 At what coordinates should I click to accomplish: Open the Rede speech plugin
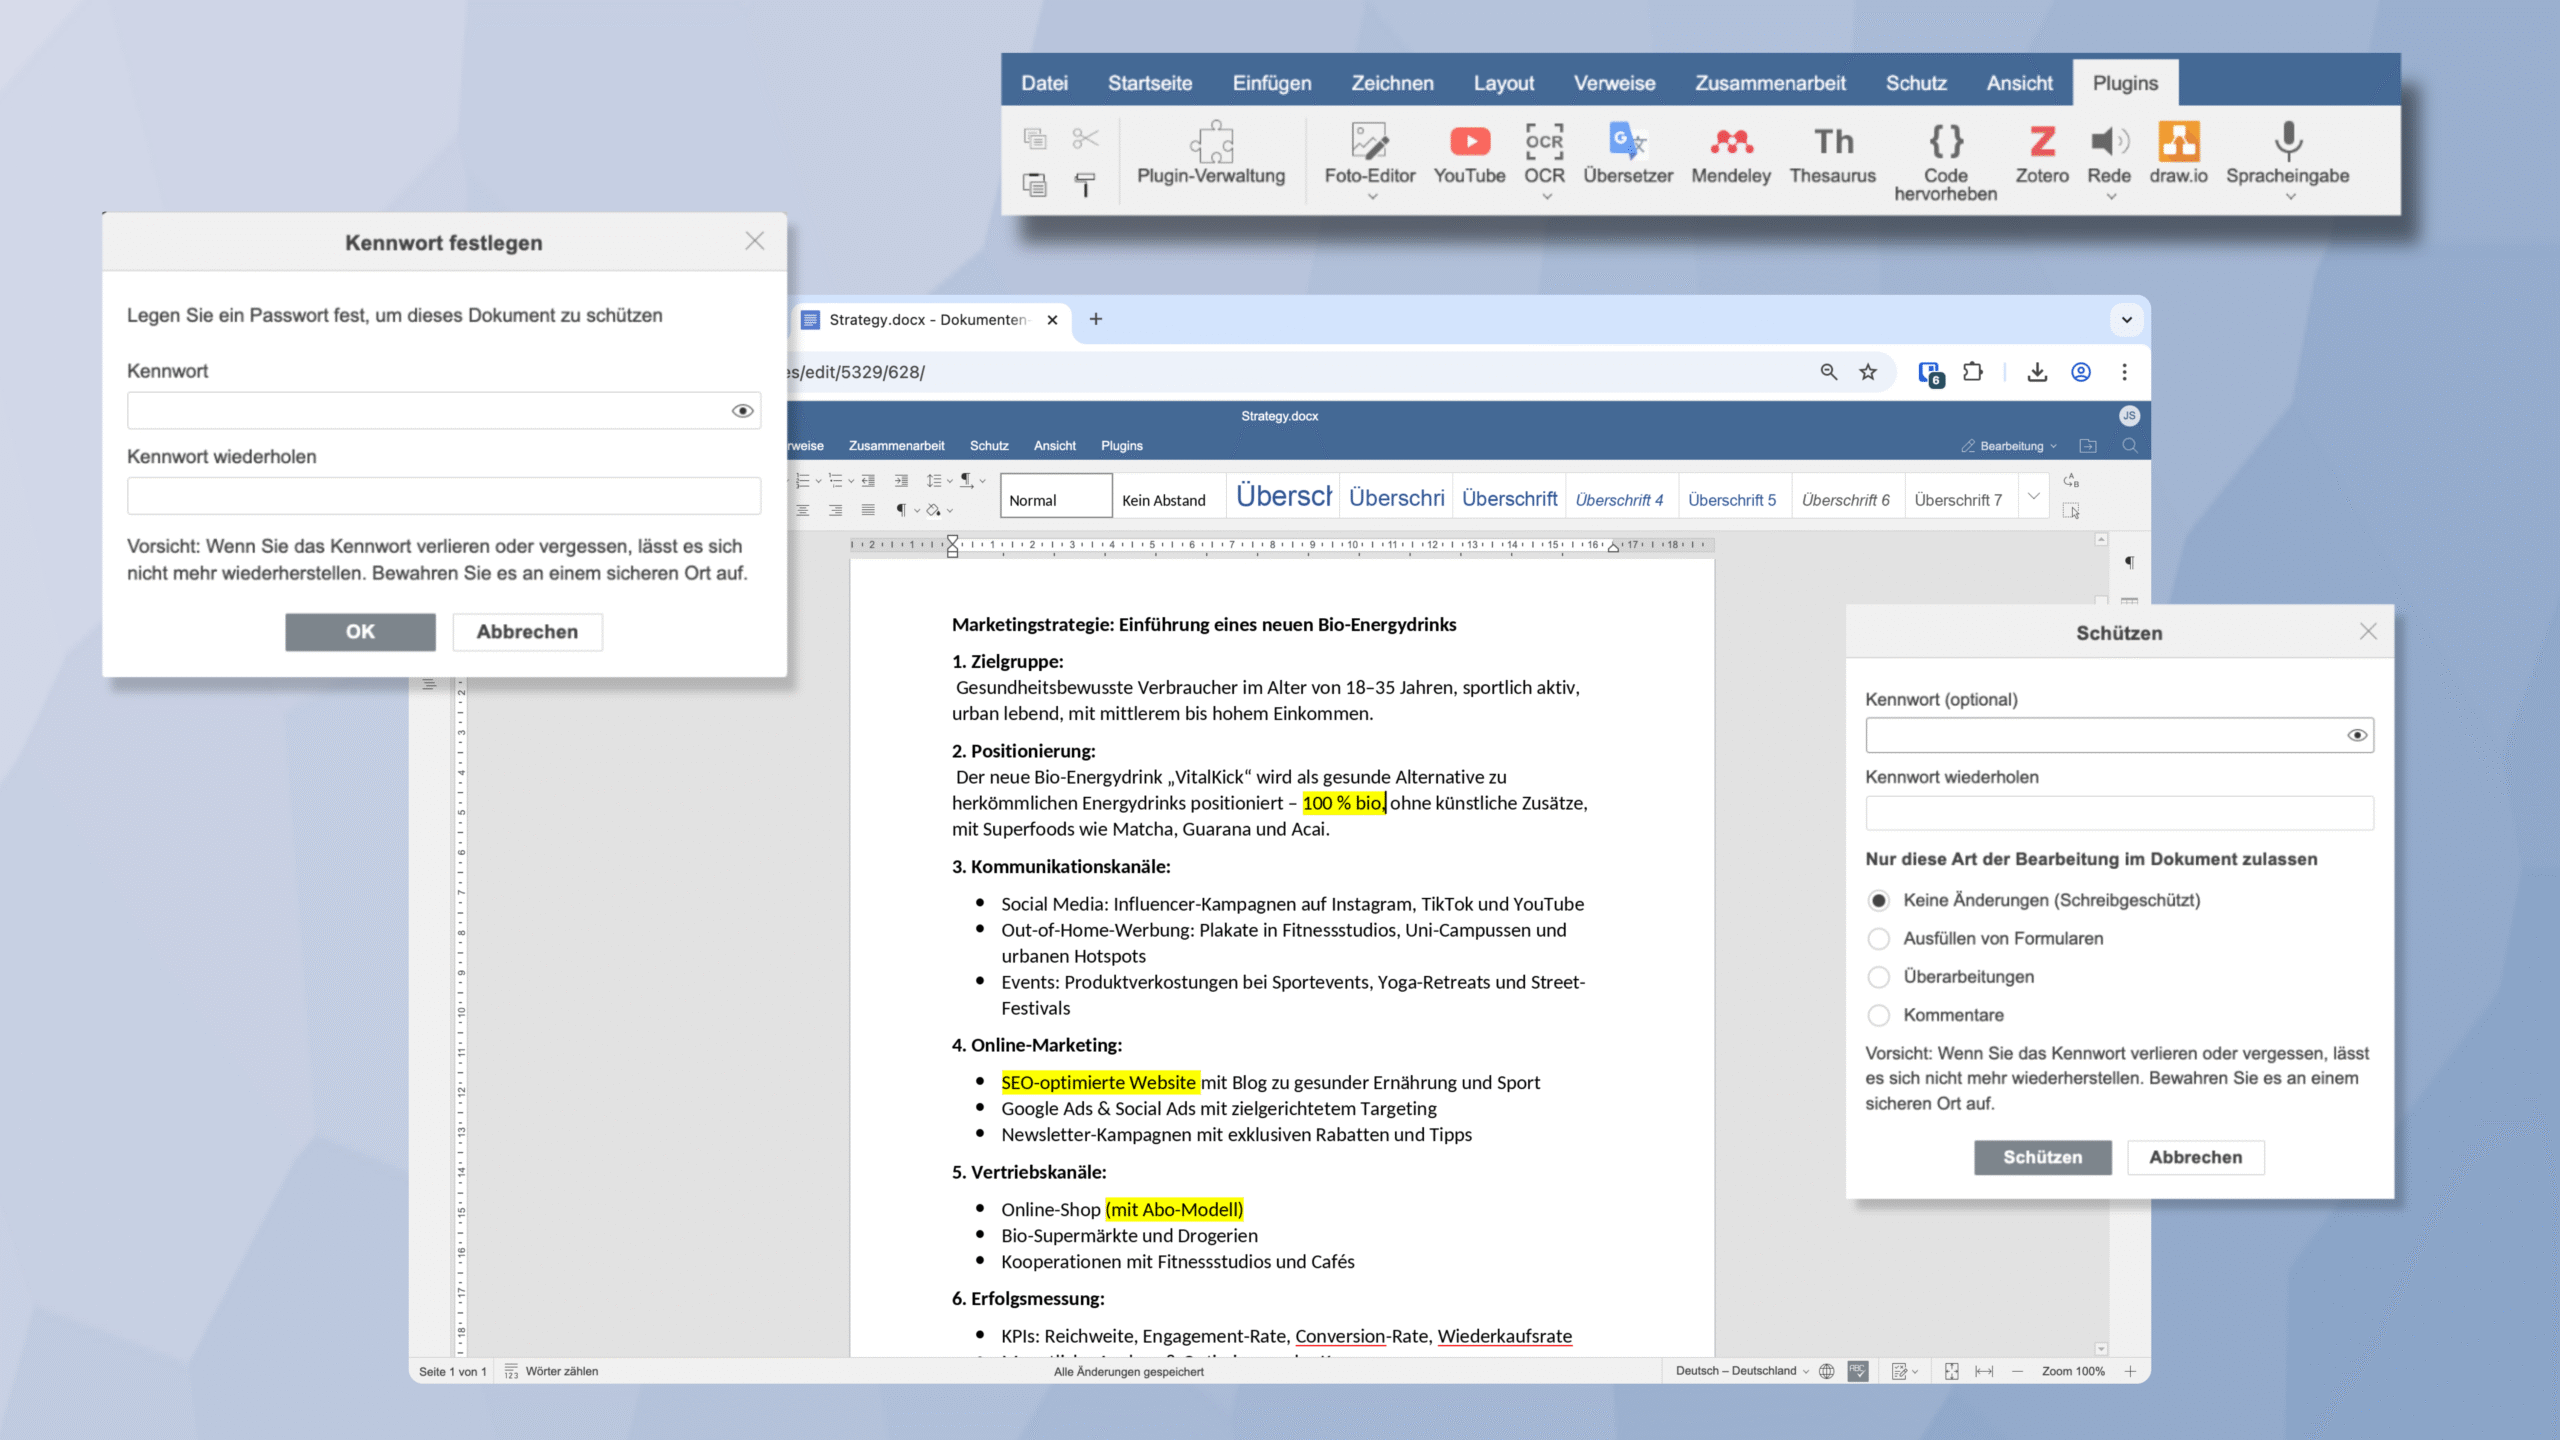pos(2108,154)
